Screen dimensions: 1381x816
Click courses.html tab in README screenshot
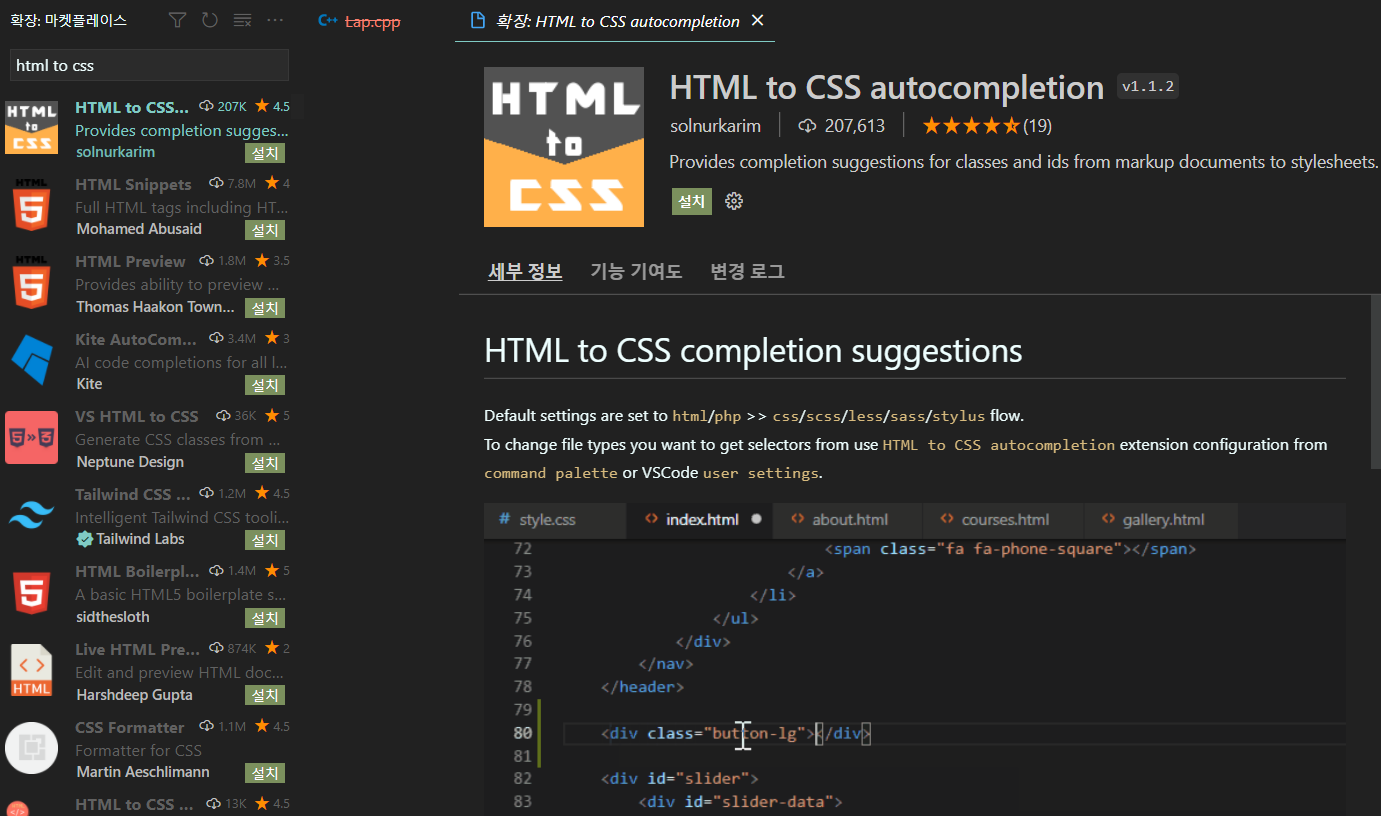(1005, 520)
